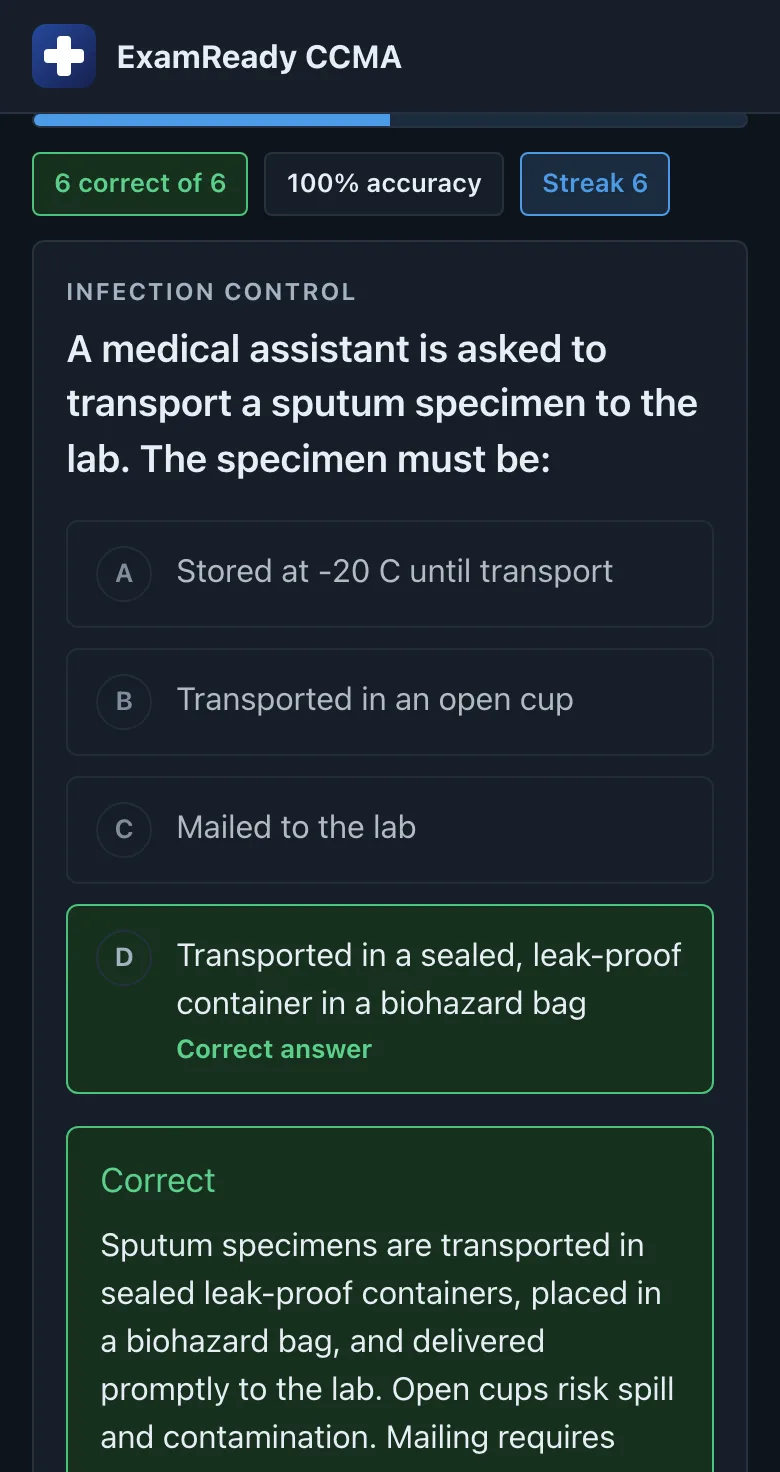Click the 'Correct' explanation heading
This screenshot has height=1472, width=780.
click(x=158, y=1180)
